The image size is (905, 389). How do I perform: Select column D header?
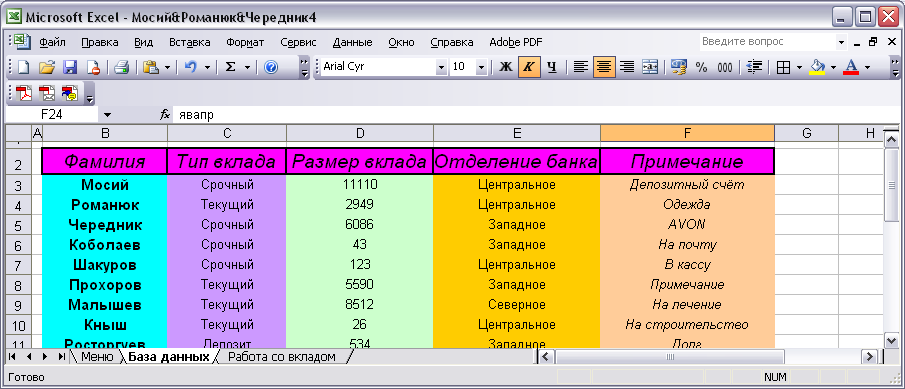360,133
